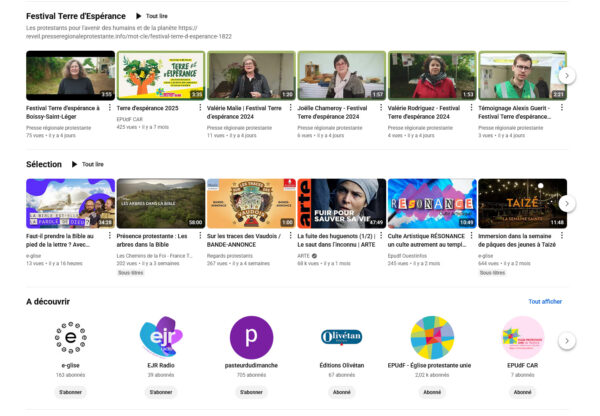Open options menu for Présence protestante video
Image resolution: width=600 pixels, height=416 pixels.
coord(200,235)
